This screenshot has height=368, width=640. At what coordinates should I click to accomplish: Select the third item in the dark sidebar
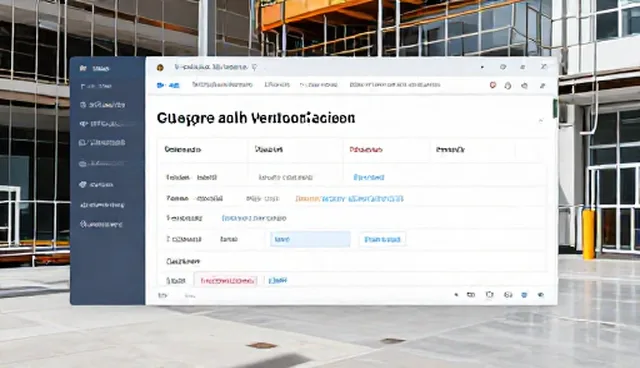102,105
